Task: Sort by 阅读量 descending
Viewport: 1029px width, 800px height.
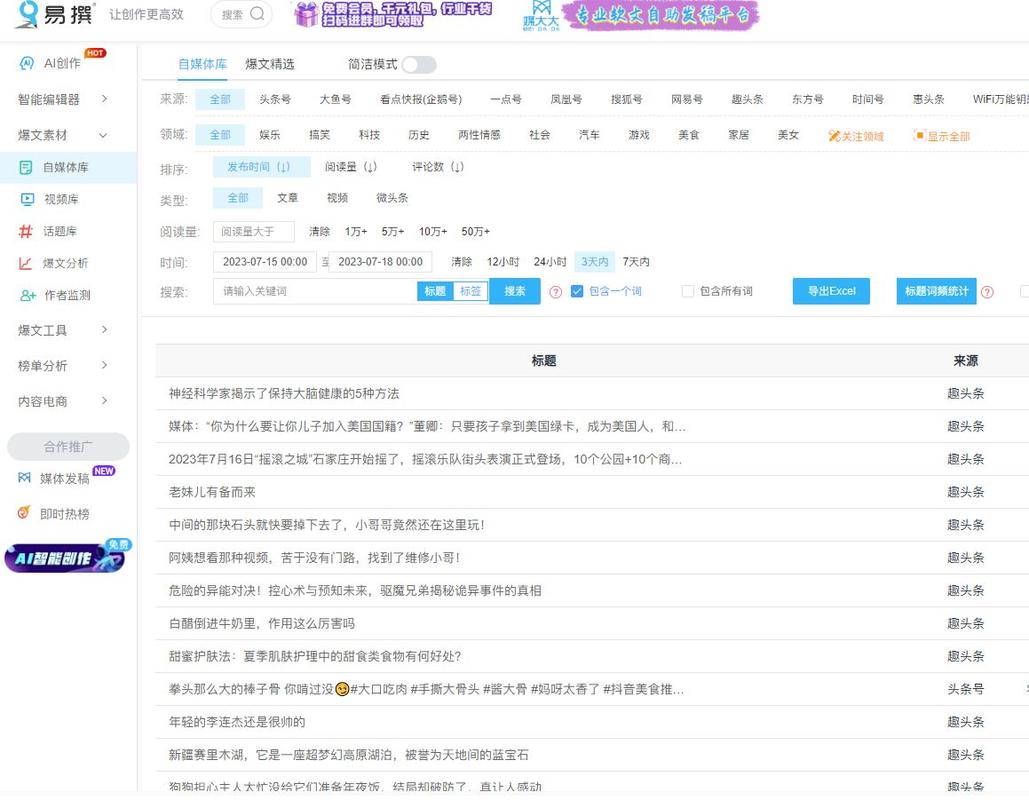Action: 350,167
